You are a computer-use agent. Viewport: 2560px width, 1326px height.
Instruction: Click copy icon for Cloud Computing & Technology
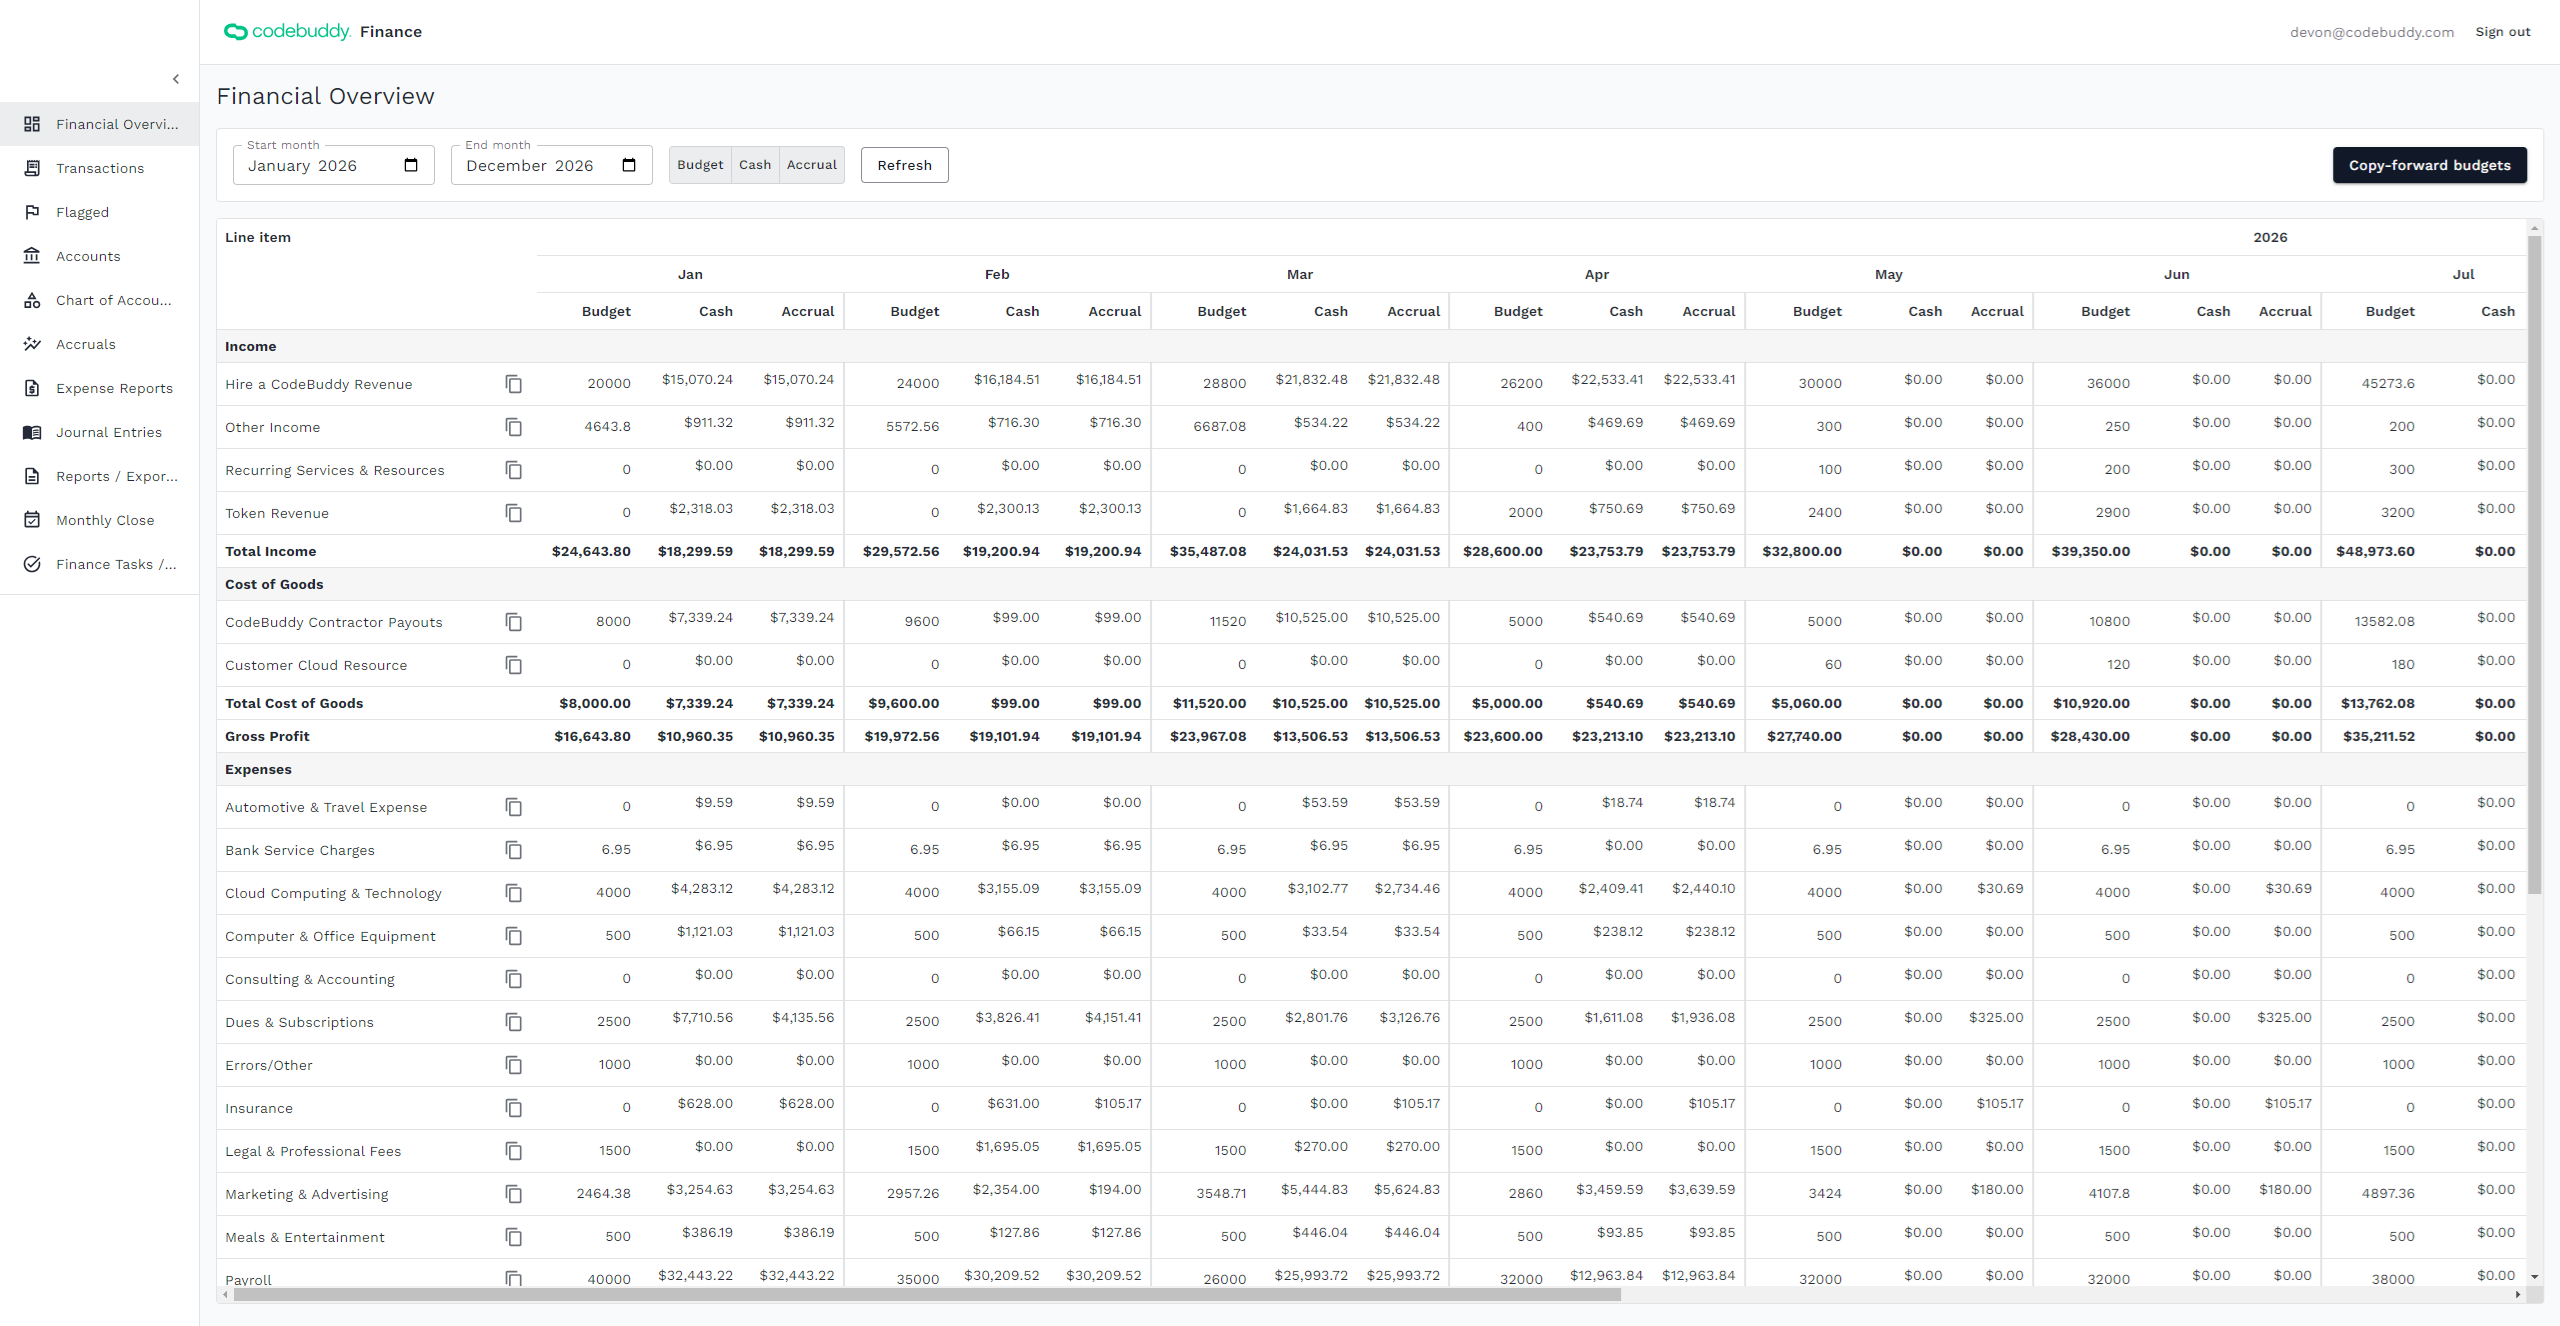(513, 893)
